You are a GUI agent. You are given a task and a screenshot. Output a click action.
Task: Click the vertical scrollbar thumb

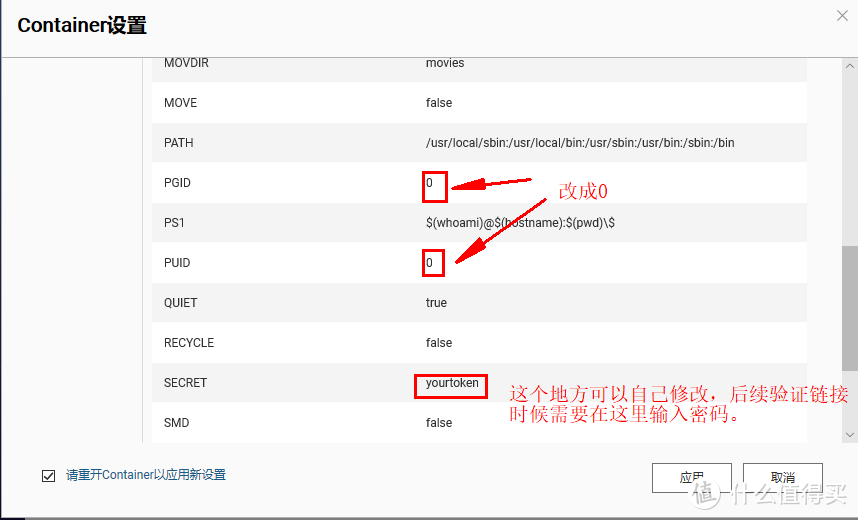coord(850,308)
